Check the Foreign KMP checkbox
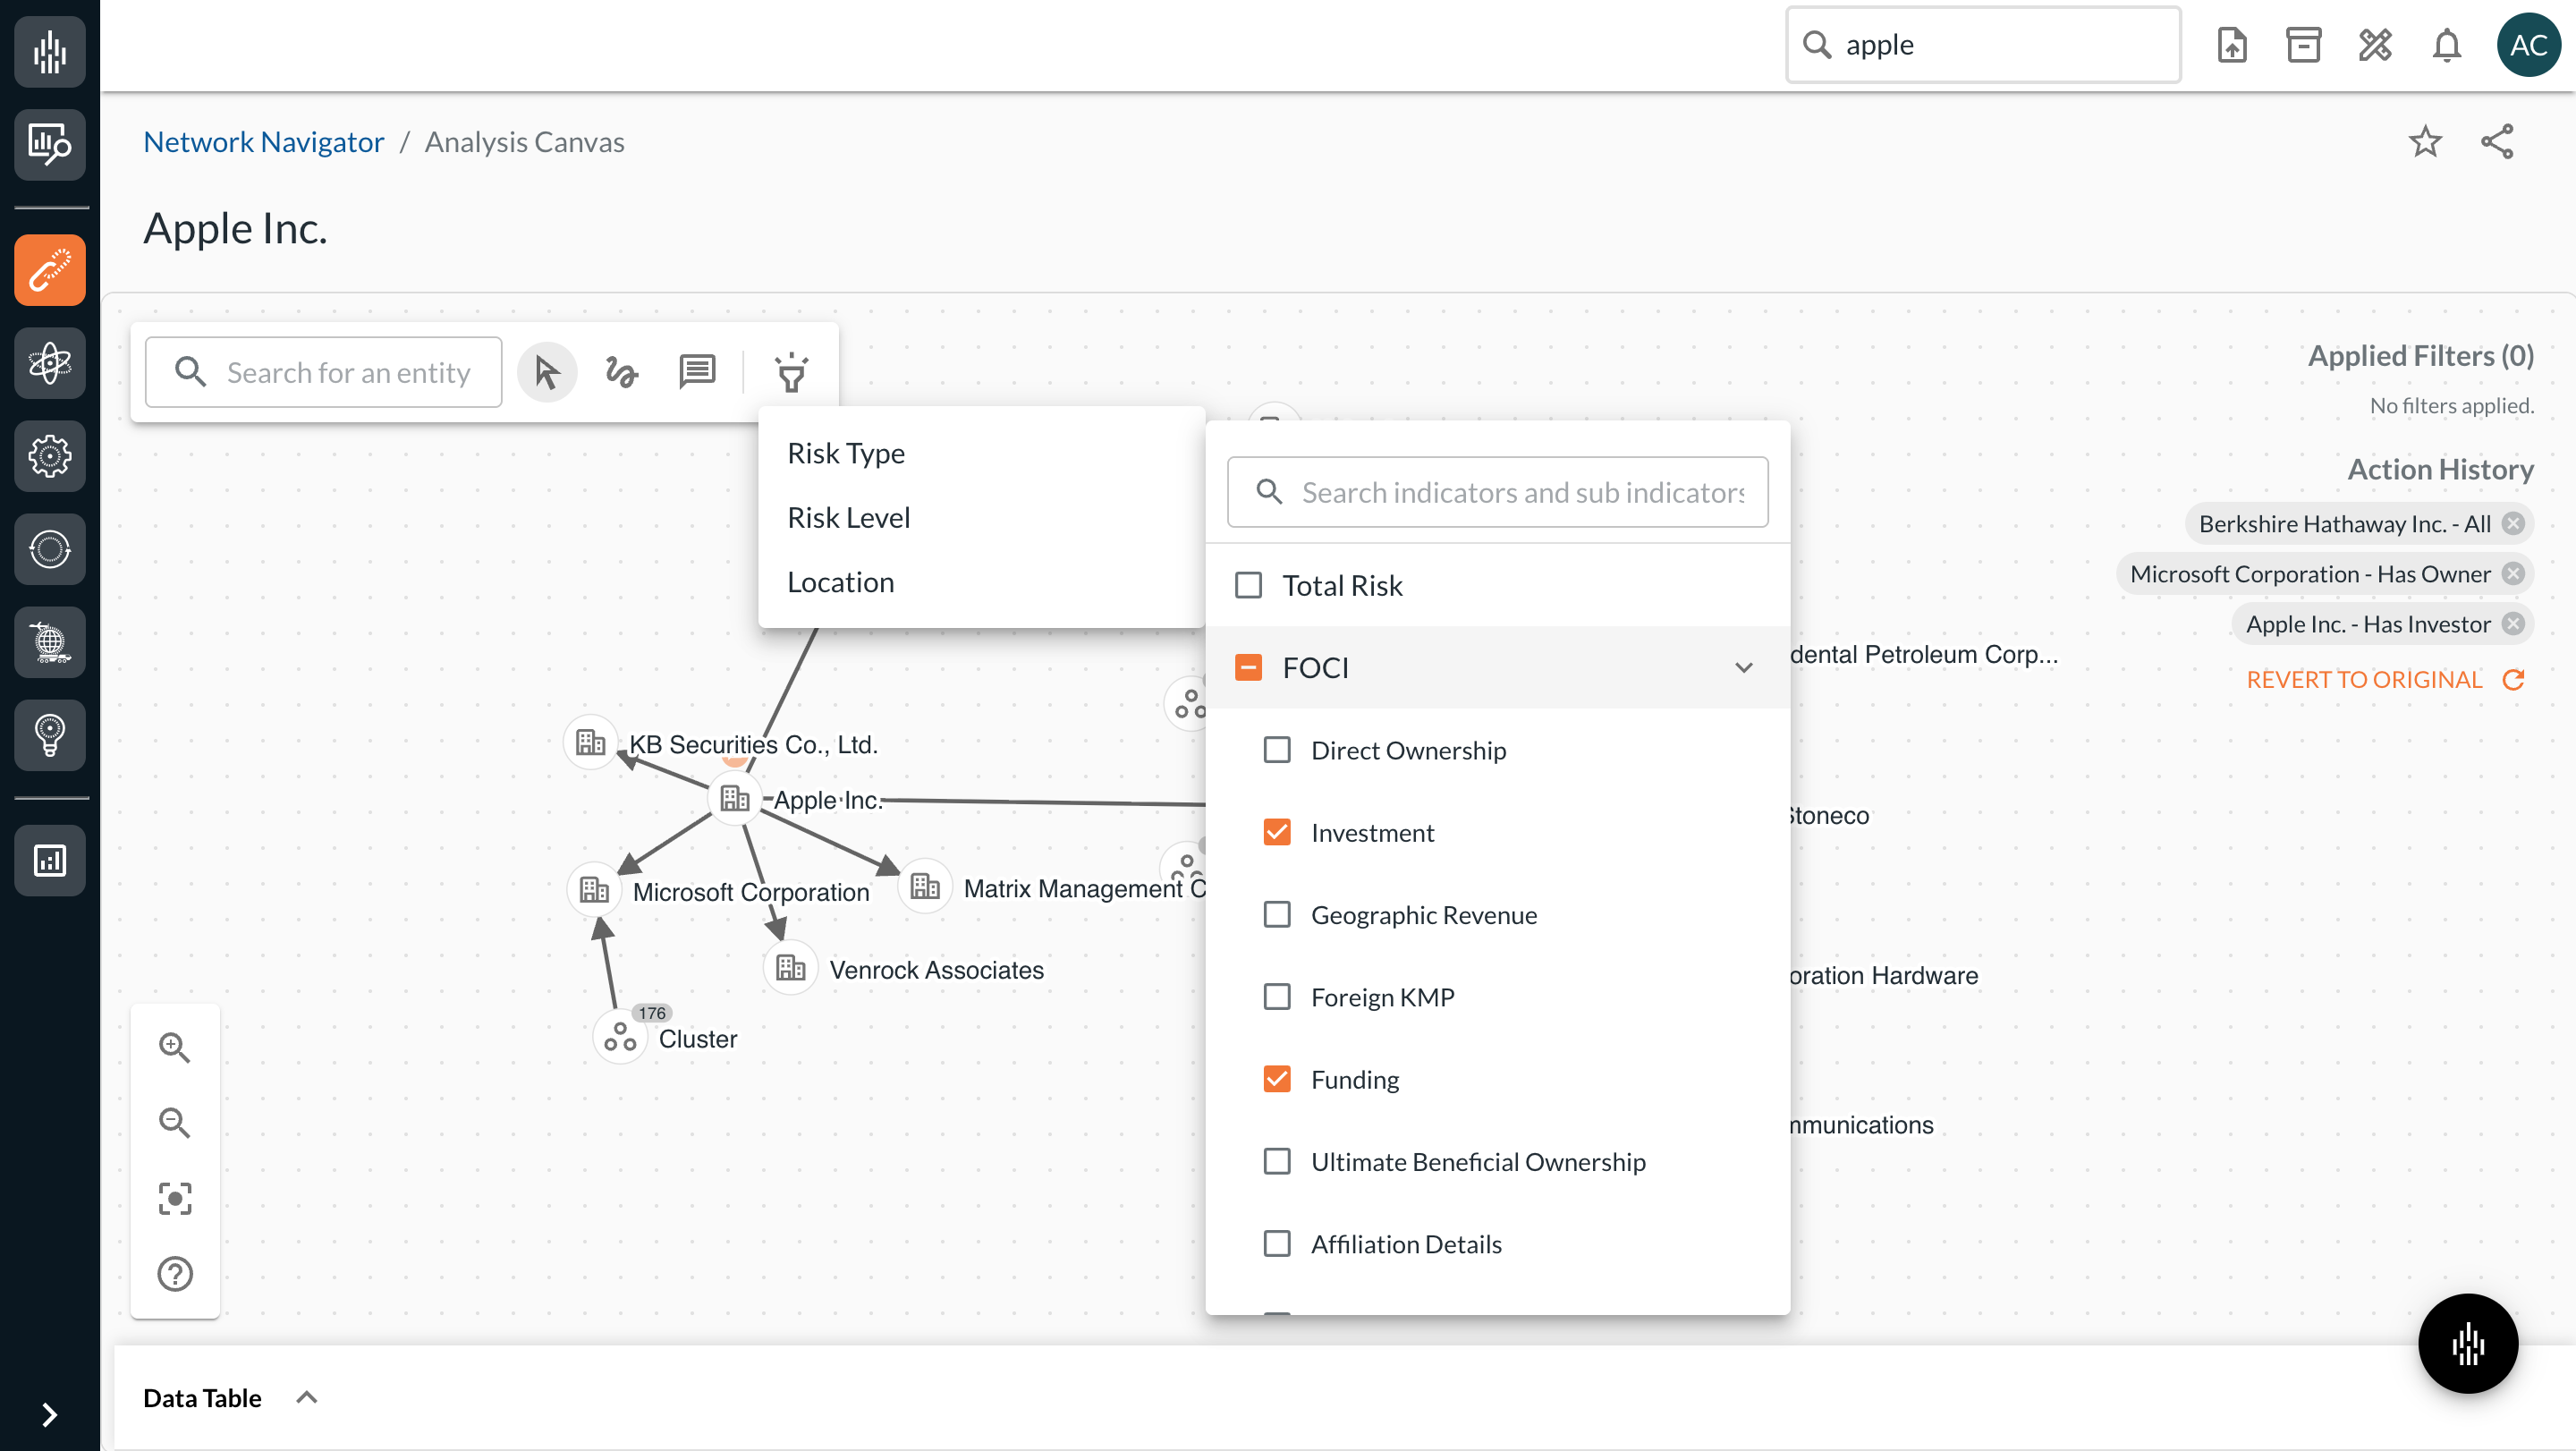The height and width of the screenshot is (1451, 2576). (x=1277, y=996)
